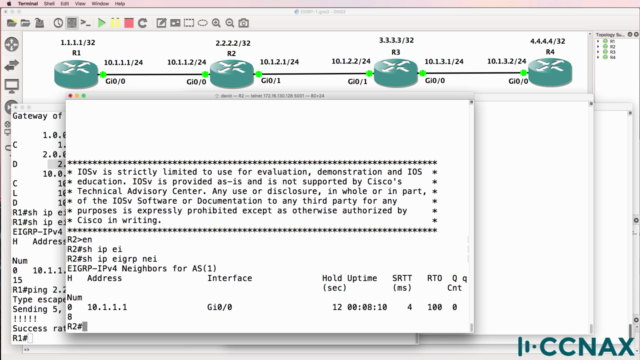This screenshot has width=640, height=360.
Task: Expand R1 in Topology Summary
Action: point(598,41)
